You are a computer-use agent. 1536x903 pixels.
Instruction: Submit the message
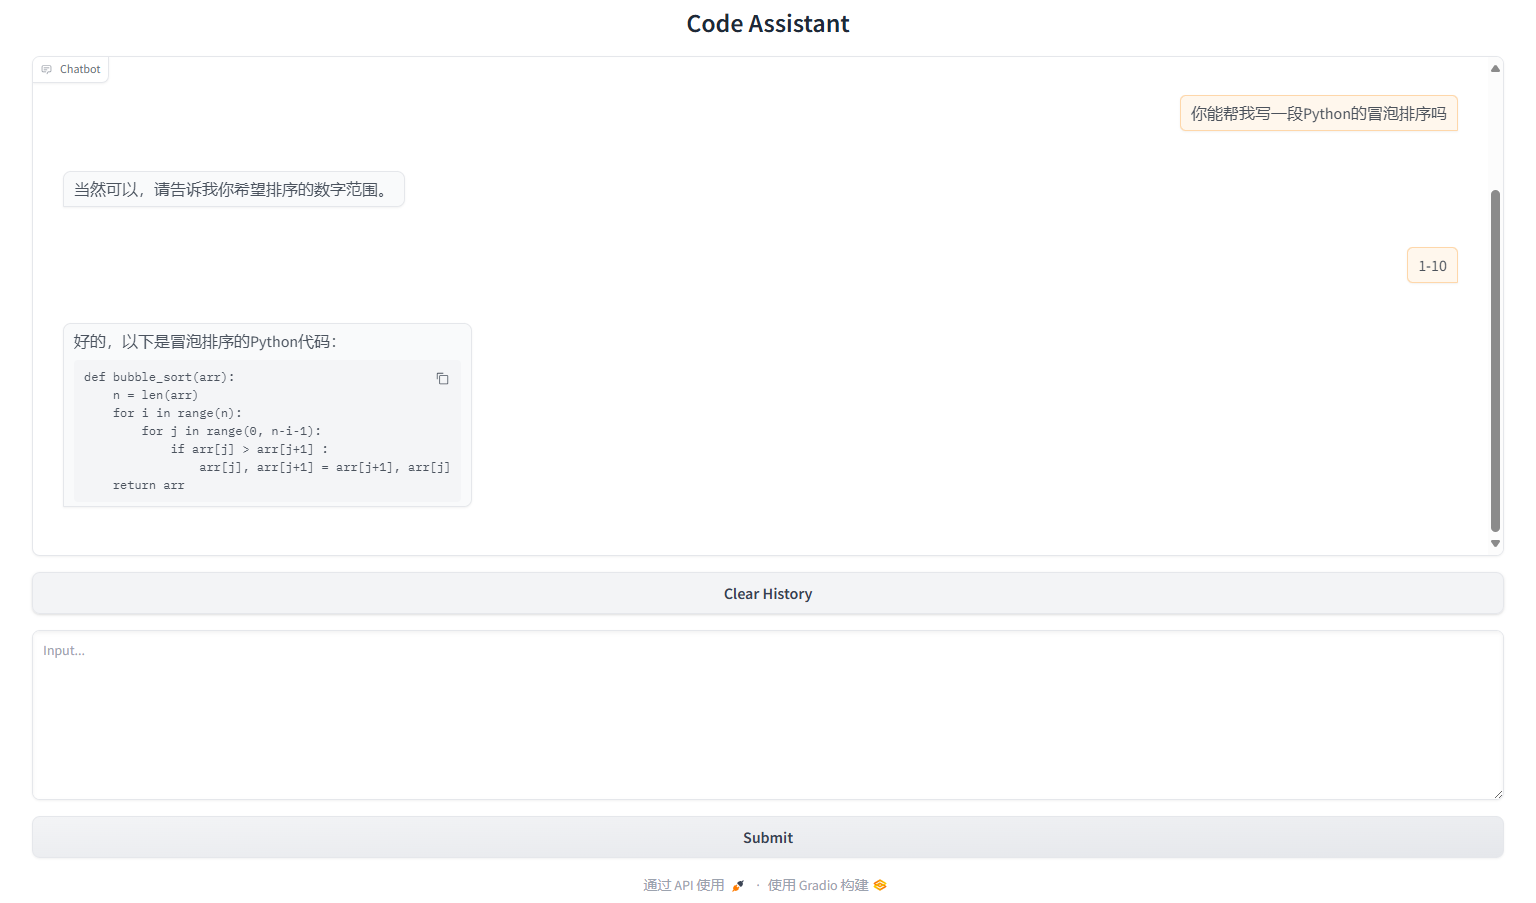(x=768, y=838)
